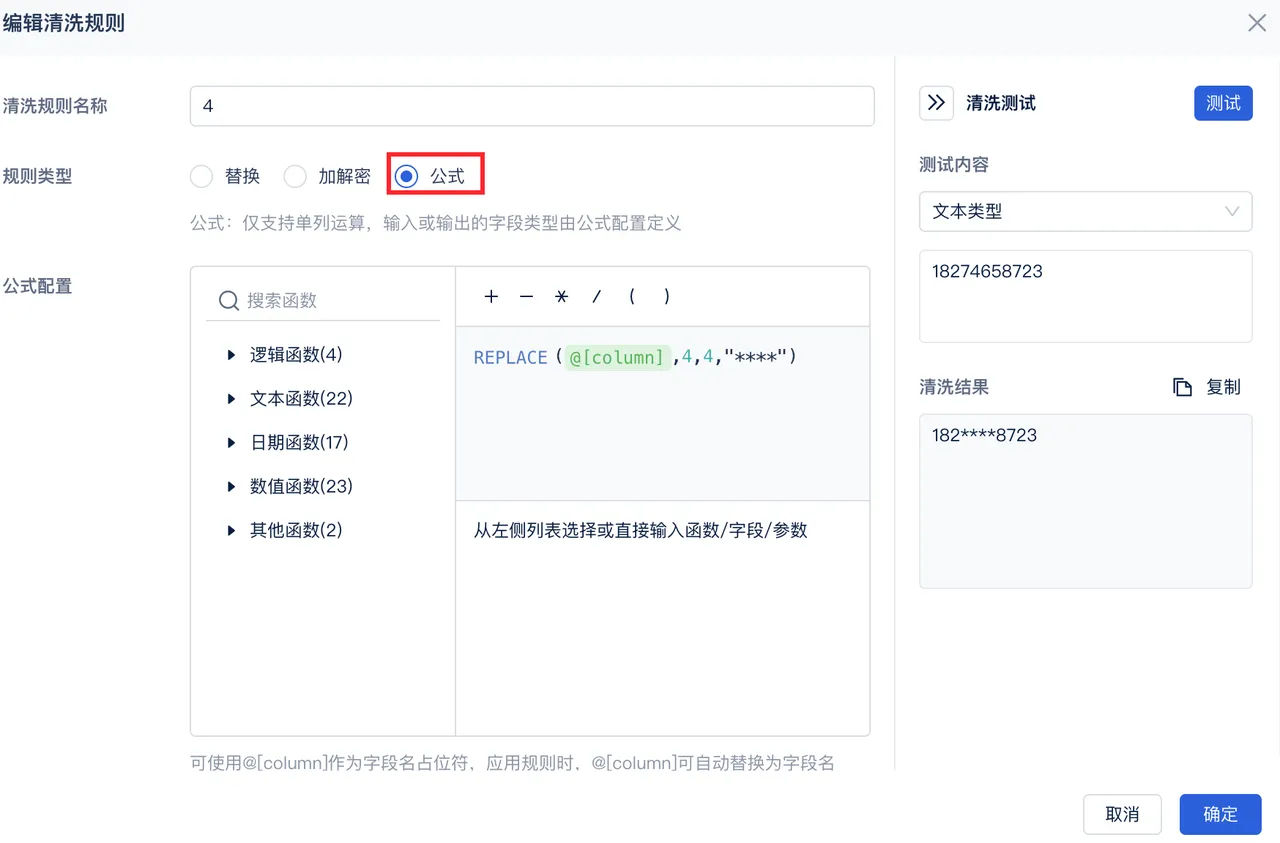This screenshot has height=843, width=1280.
Task: Click 确定 to confirm the rule
Action: click(x=1220, y=814)
